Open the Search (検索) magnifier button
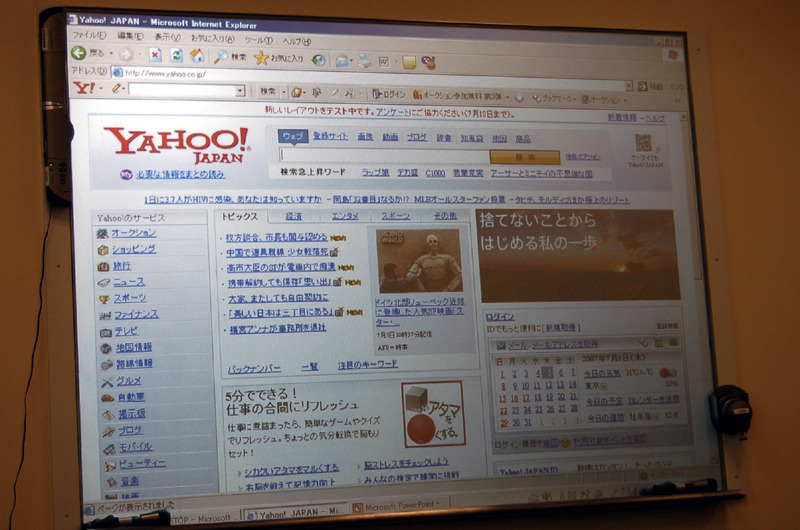 pos(230,57)
